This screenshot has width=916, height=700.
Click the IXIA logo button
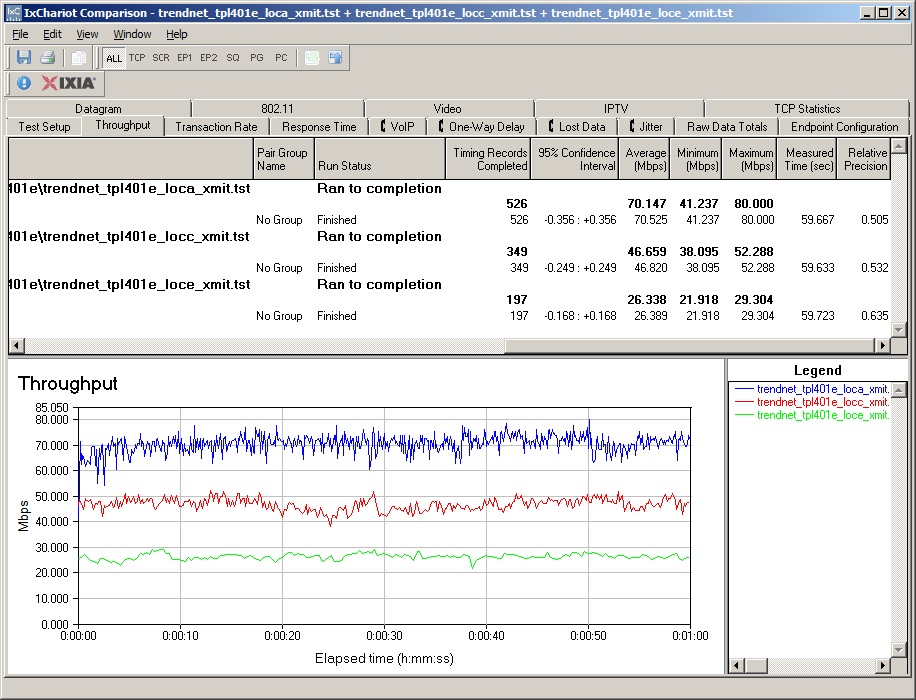click(68, 83)
